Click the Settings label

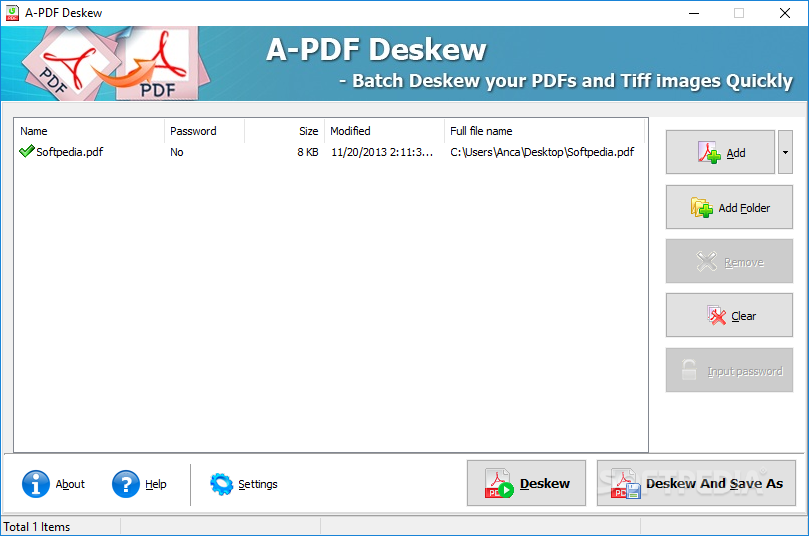coord(258,484)
